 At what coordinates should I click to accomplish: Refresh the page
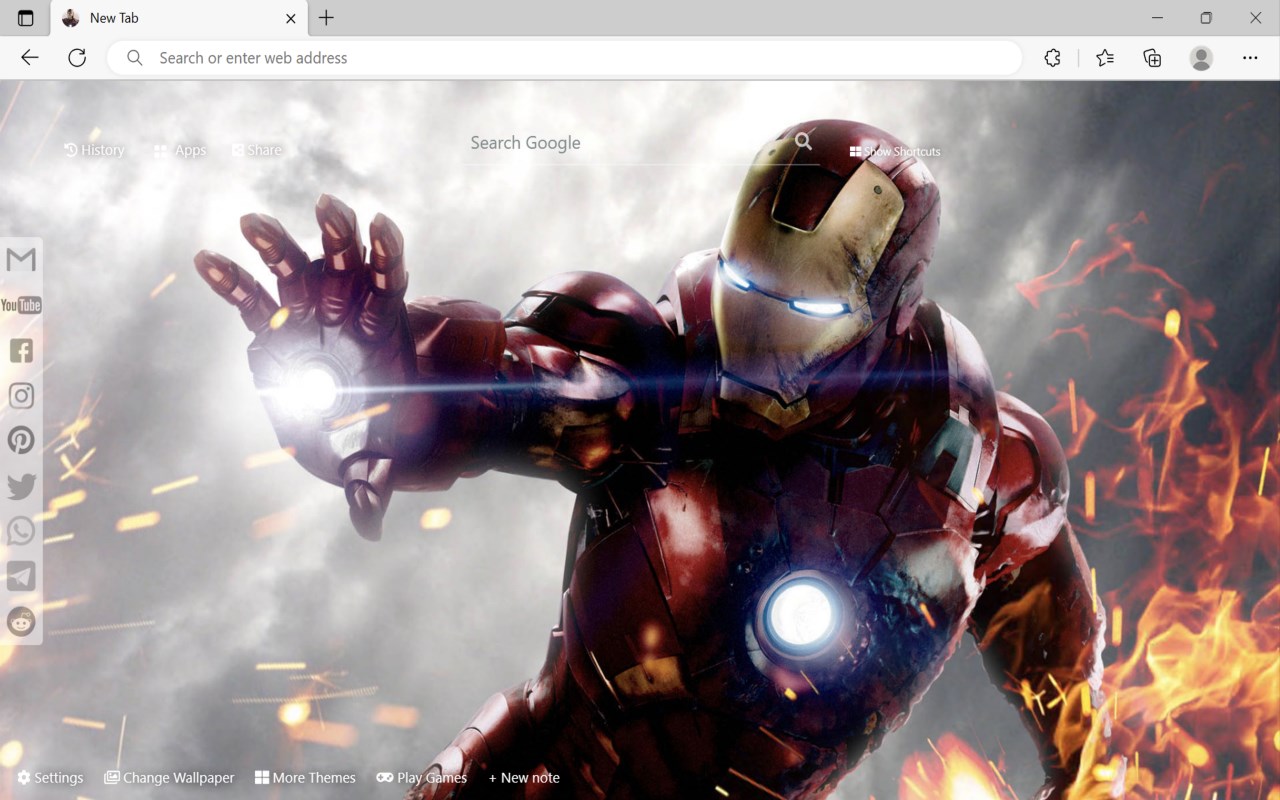[77, 58]
